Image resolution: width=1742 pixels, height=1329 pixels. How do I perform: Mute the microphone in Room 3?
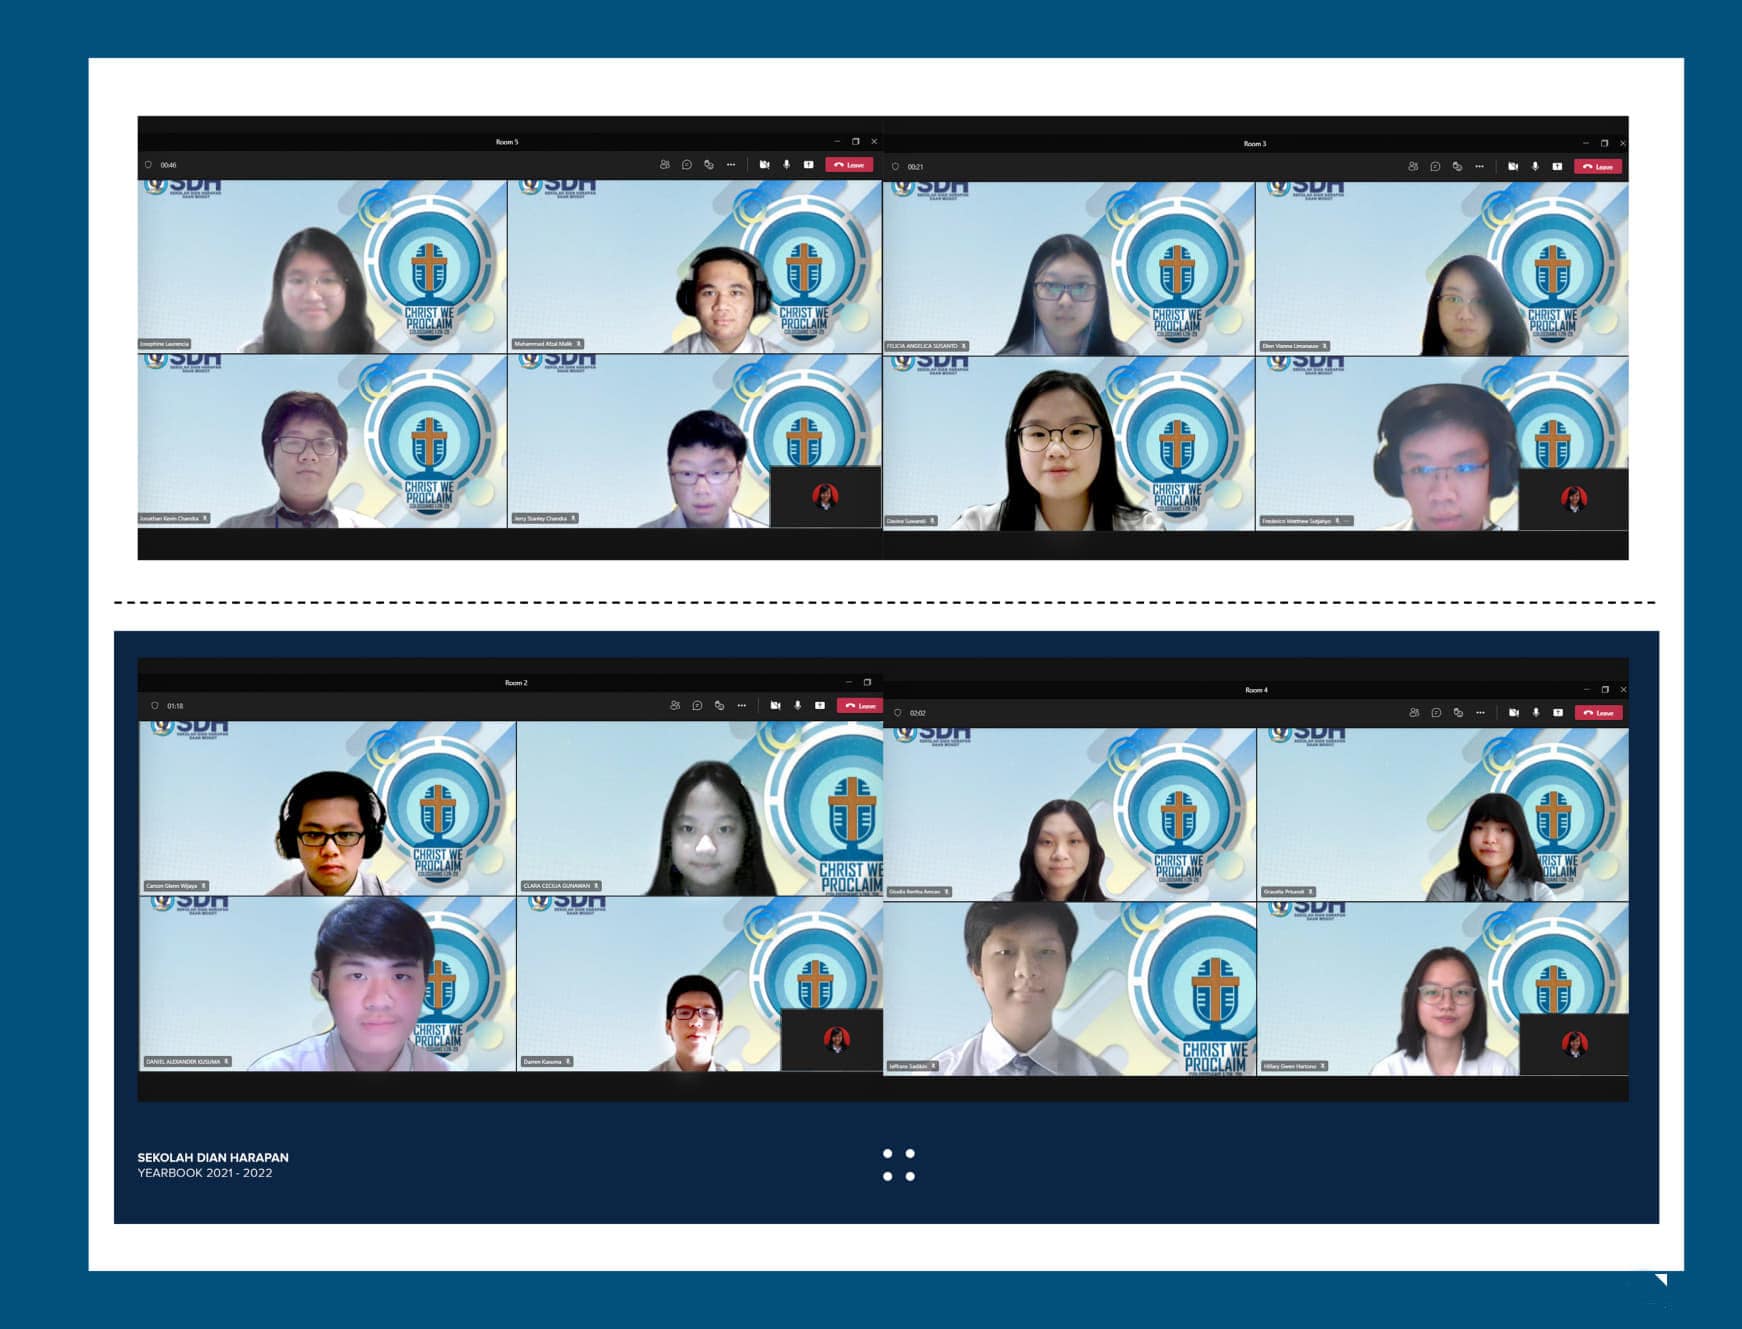(x=1535, y=167)
